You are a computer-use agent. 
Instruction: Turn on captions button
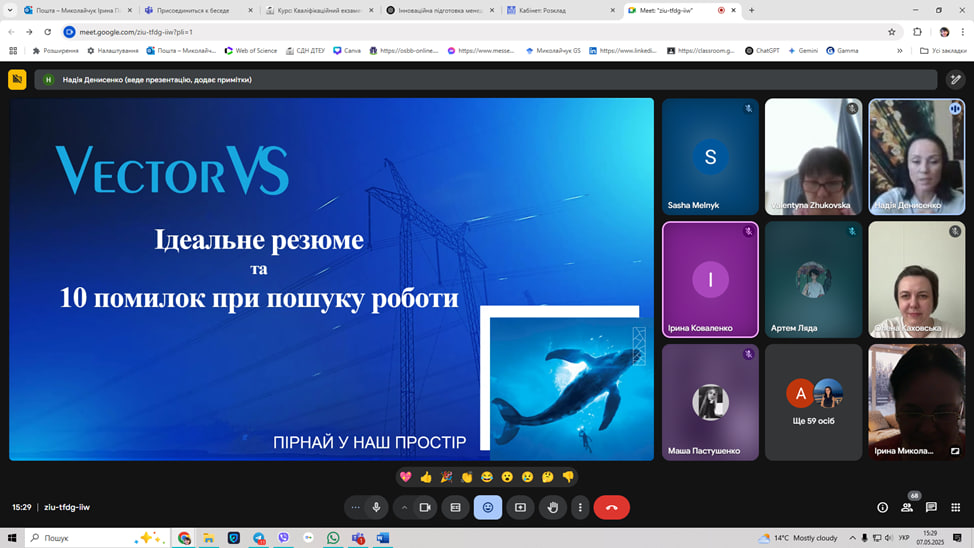[455, 508]
